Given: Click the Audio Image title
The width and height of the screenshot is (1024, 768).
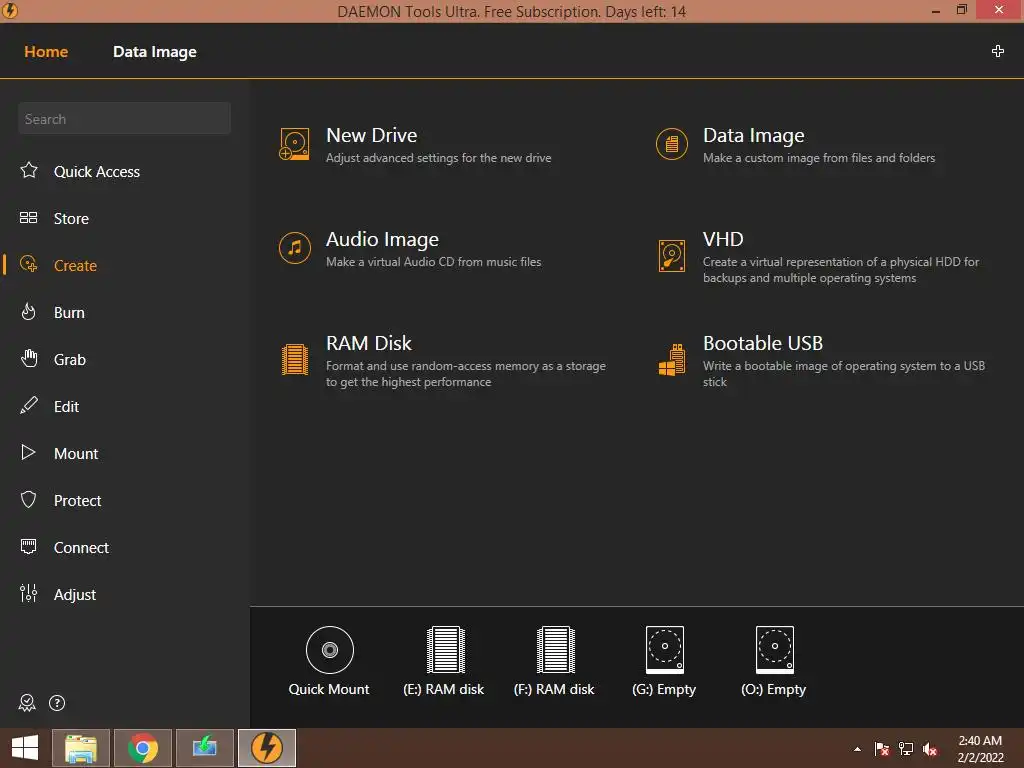Looking at the screenshot, I should [382, 240].
